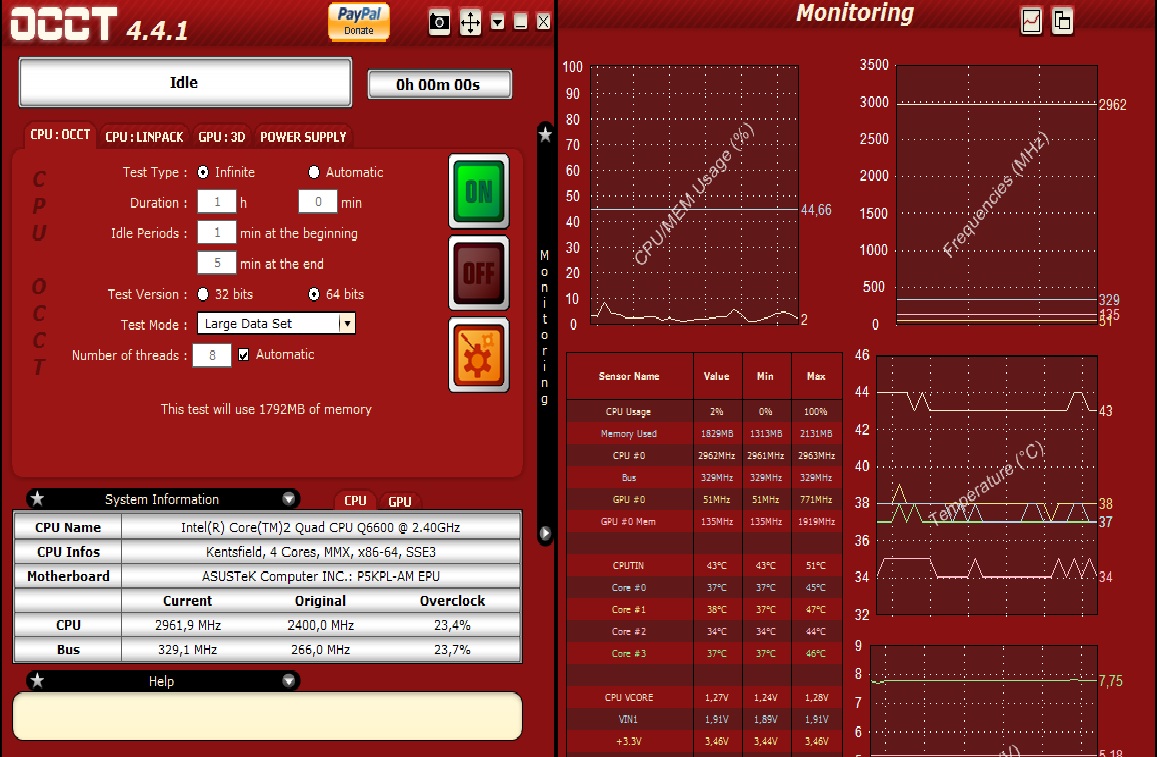This screenshot has height=757, width=1157.
Task: Expand the System Information dropdown arrow
Action: coord(289,499)
